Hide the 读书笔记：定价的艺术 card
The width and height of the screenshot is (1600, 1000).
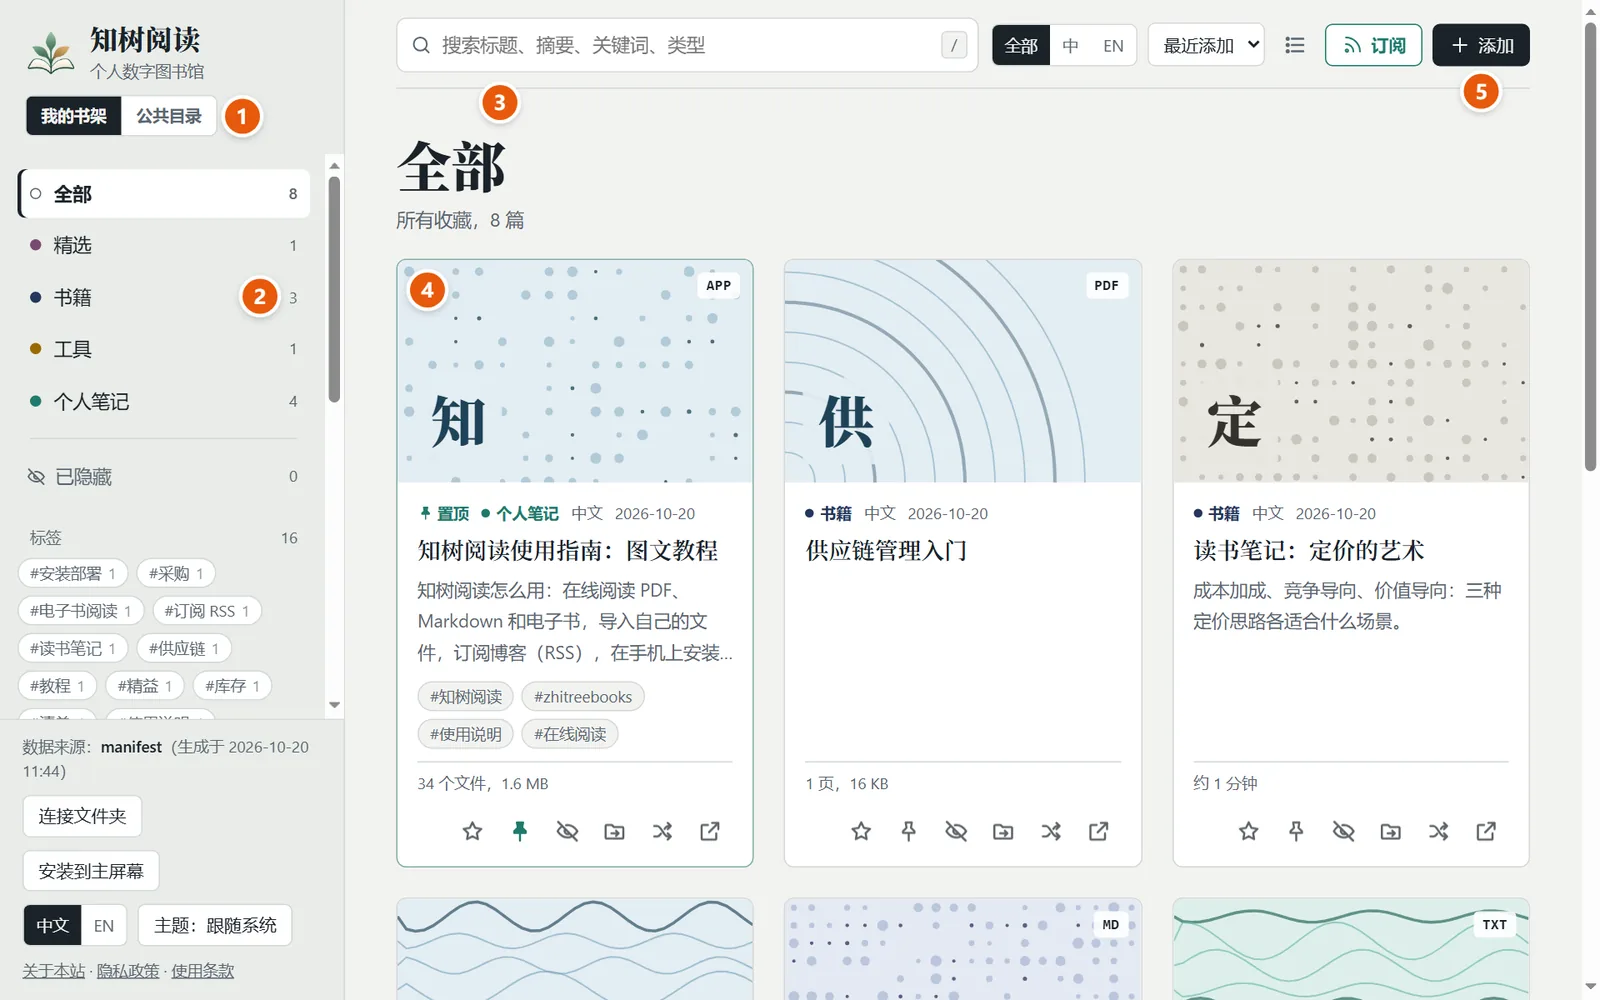[x=1344, y=831]
